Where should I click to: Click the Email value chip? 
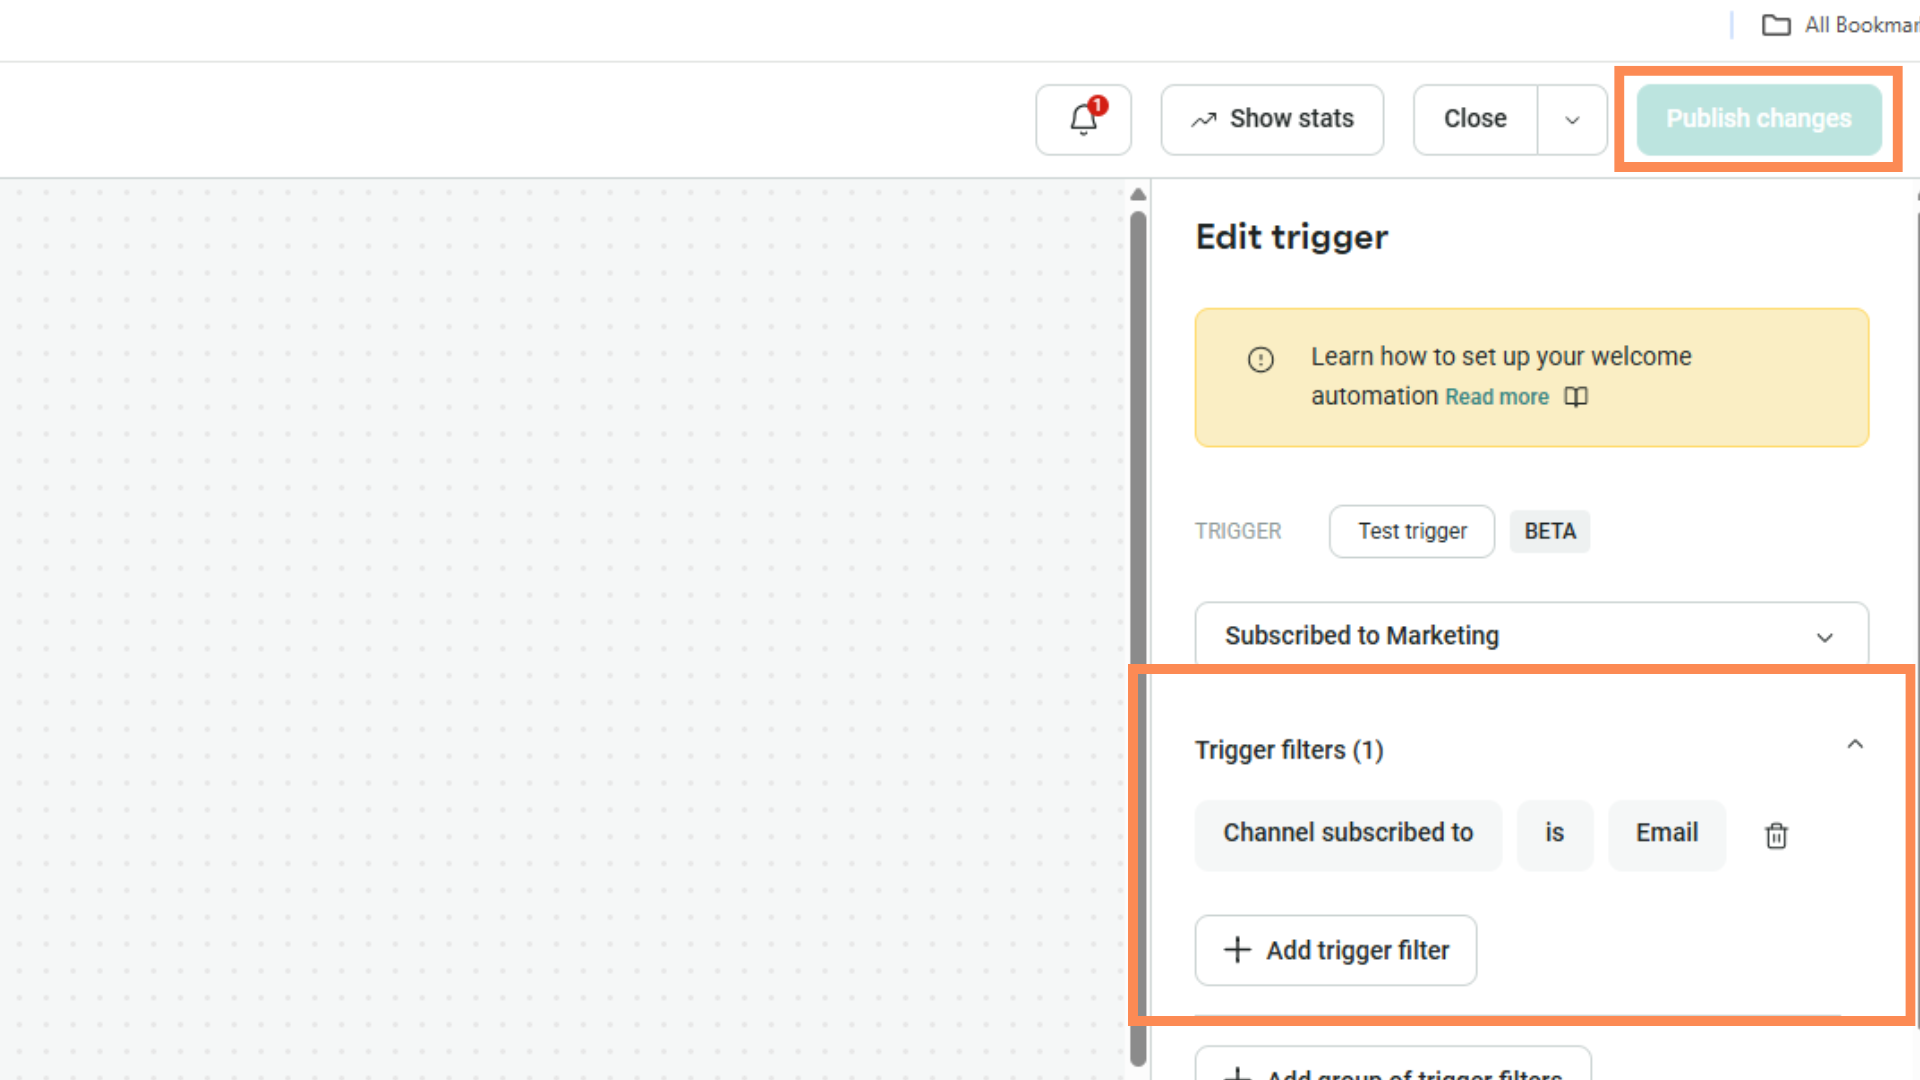point(1666,833)
